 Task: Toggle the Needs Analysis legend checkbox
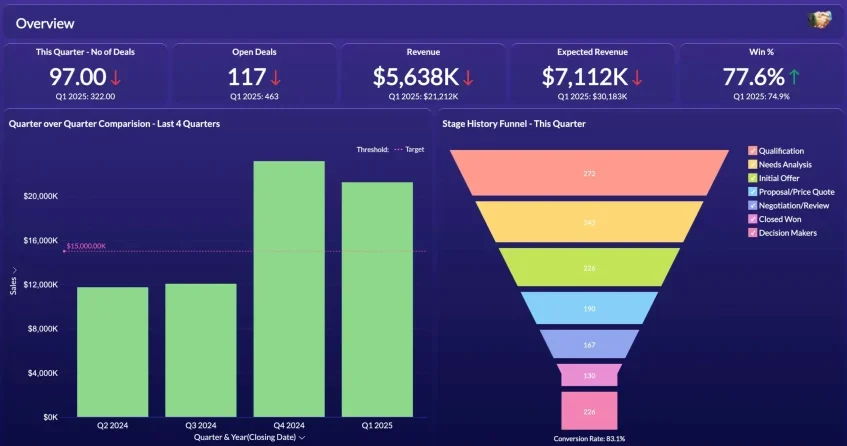tap(752, 164)
